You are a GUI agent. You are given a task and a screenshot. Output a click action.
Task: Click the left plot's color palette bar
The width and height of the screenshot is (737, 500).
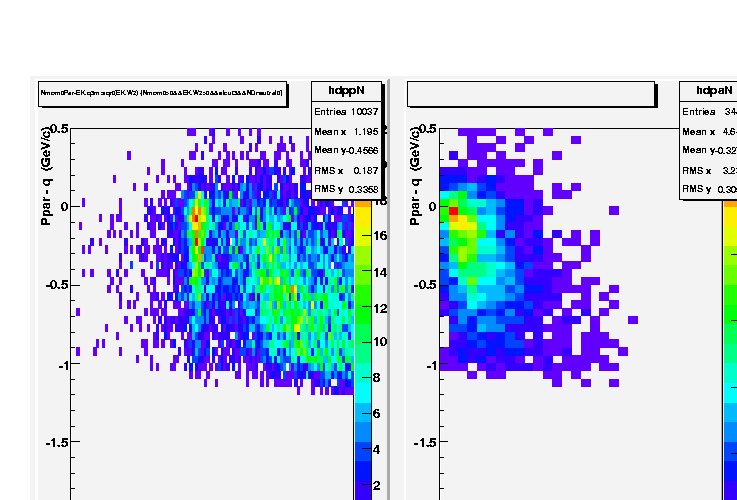point(362,350)
